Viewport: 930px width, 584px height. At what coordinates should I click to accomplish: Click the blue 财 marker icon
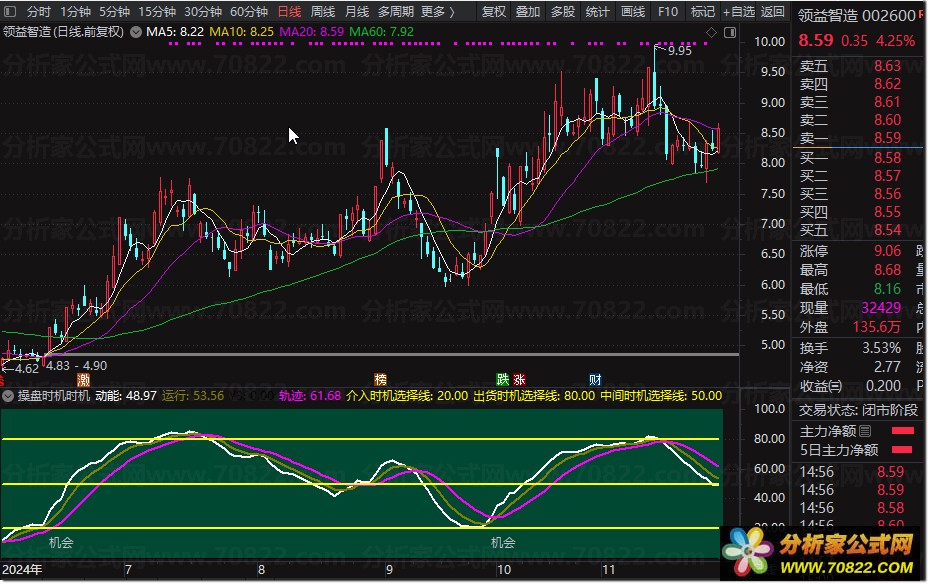coord(595,379)
